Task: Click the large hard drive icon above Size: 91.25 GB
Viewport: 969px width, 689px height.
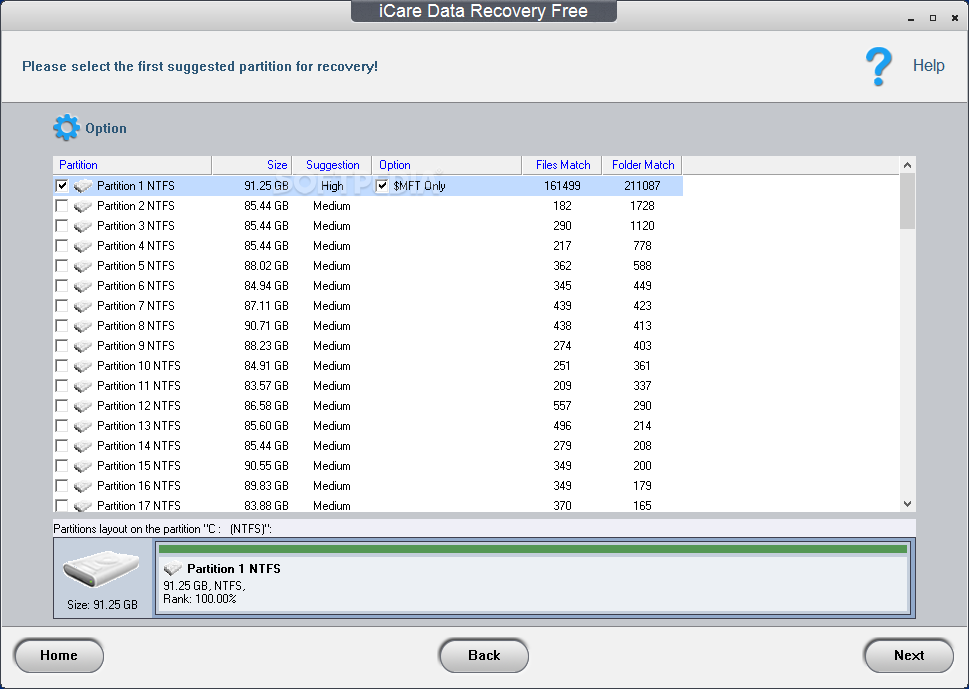Action: coord(101,569)
